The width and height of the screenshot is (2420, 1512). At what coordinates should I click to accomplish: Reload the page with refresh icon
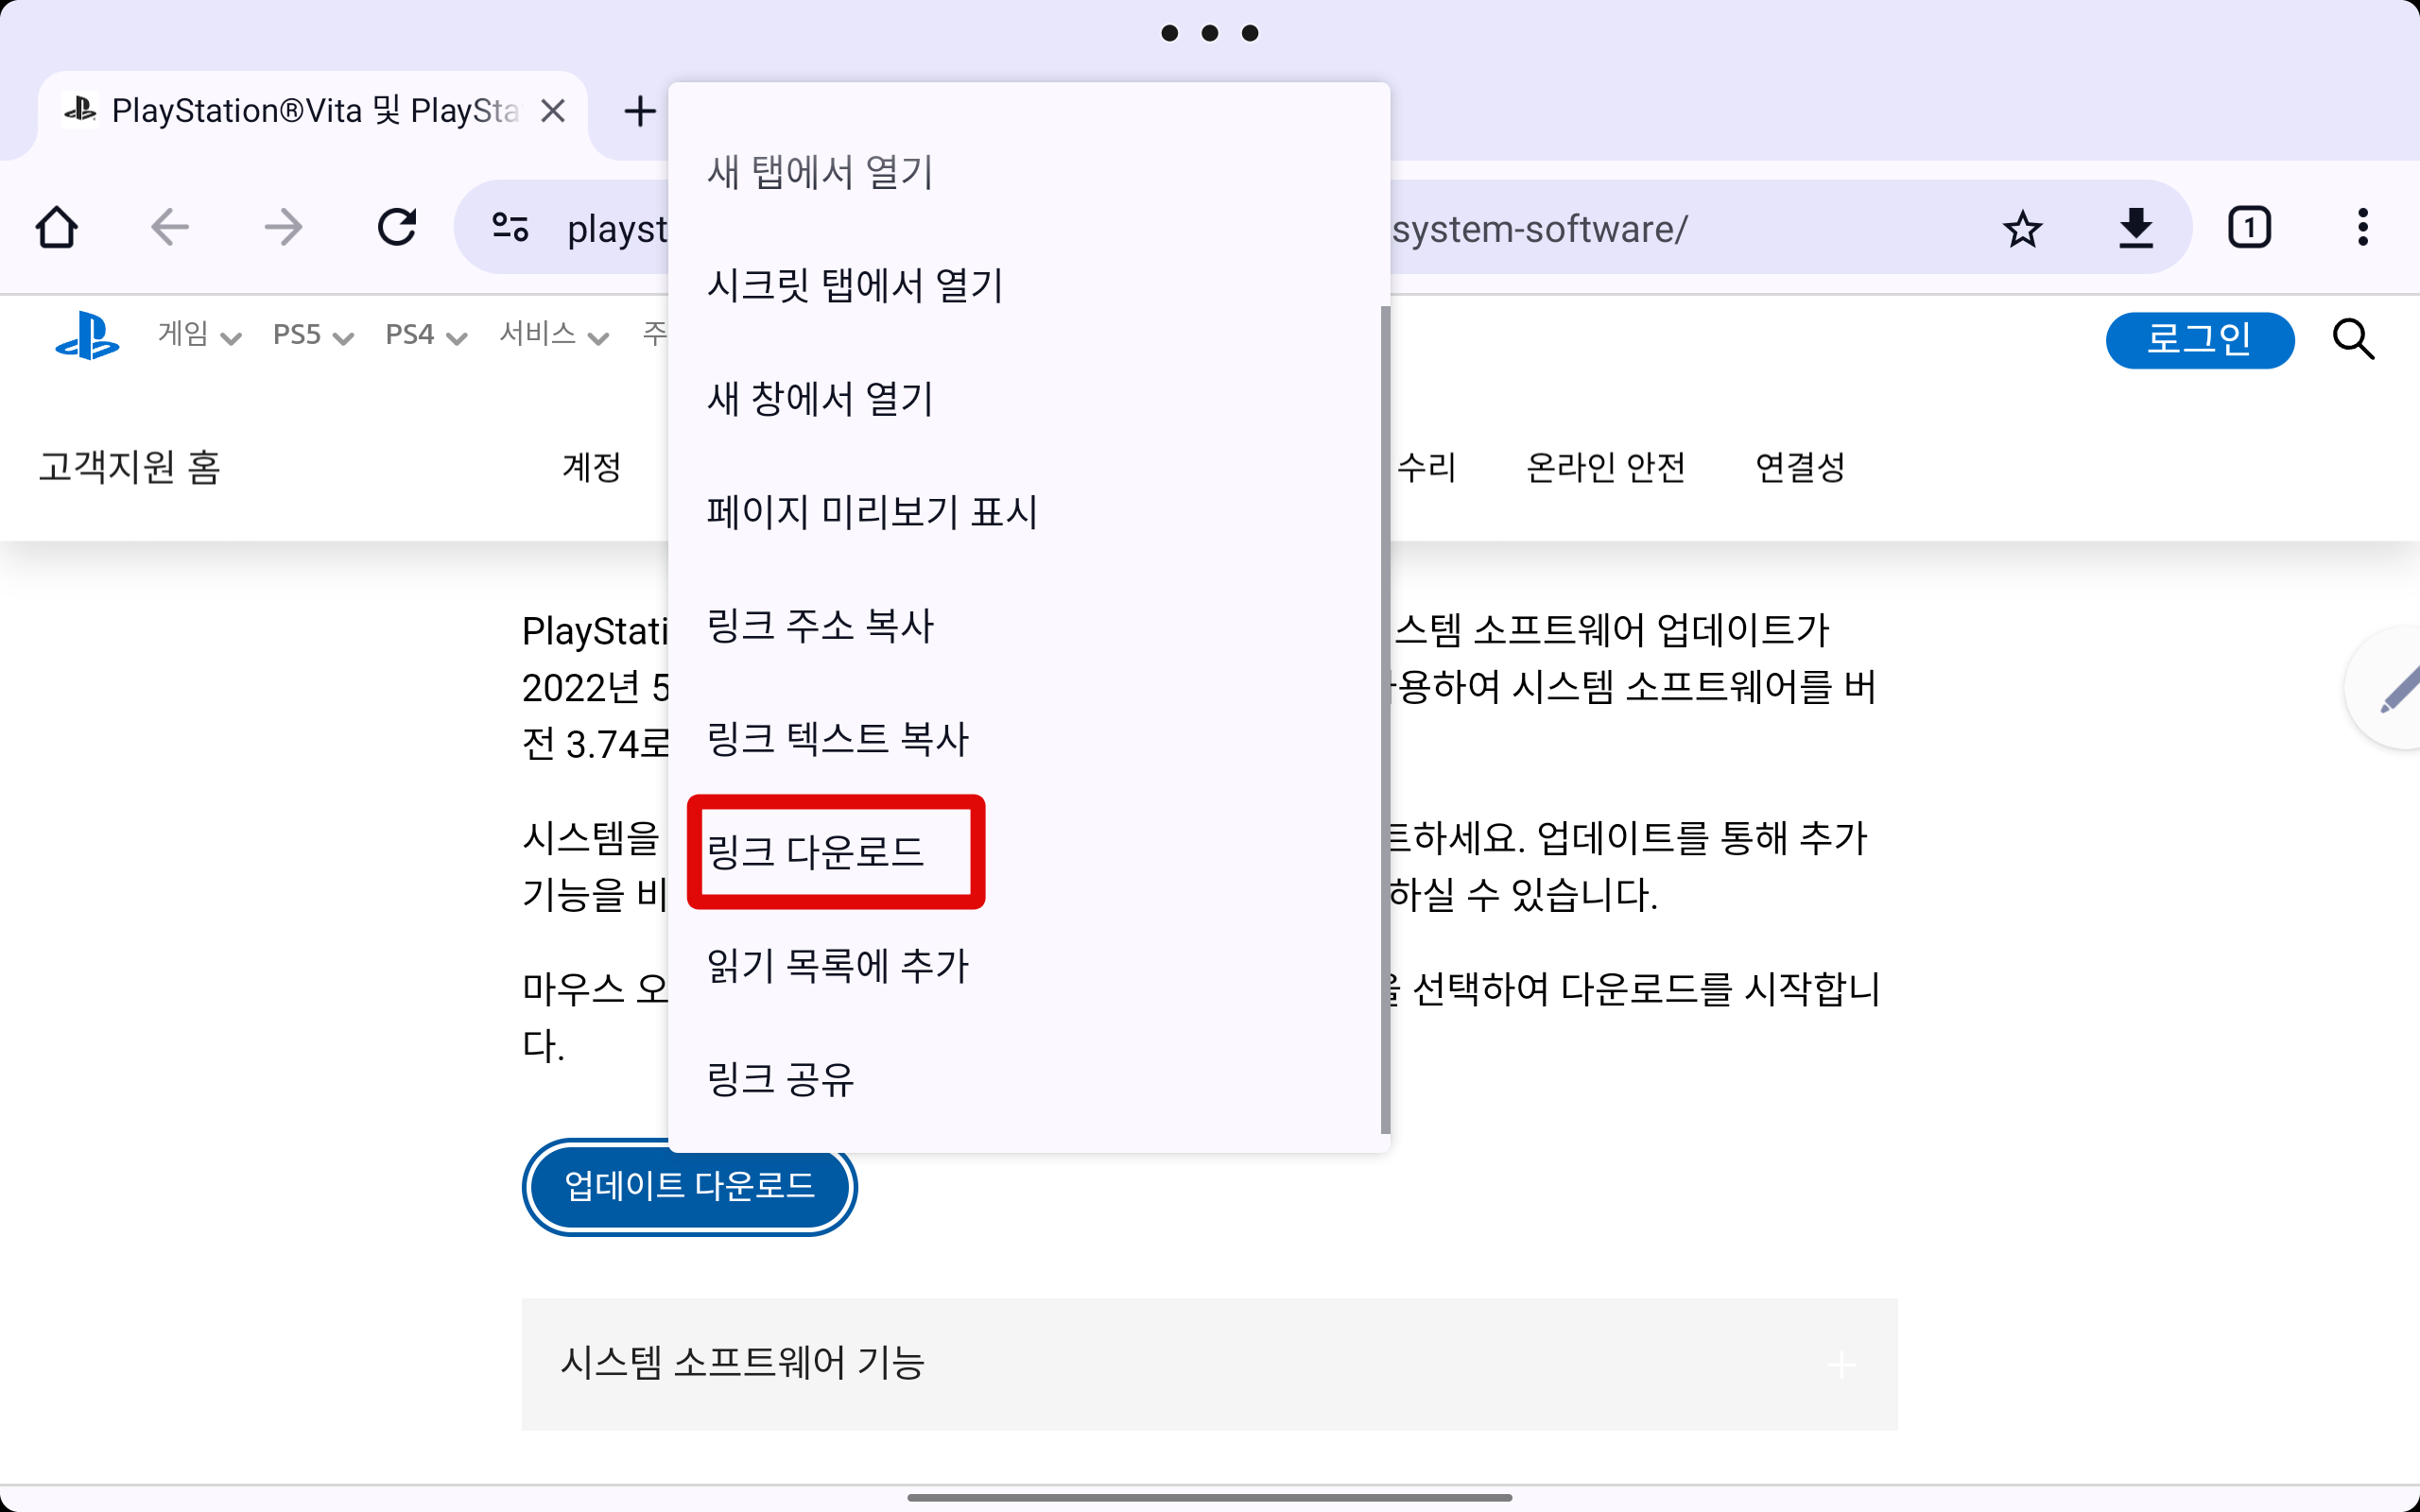pyautogui.click(x=397, y=228)
